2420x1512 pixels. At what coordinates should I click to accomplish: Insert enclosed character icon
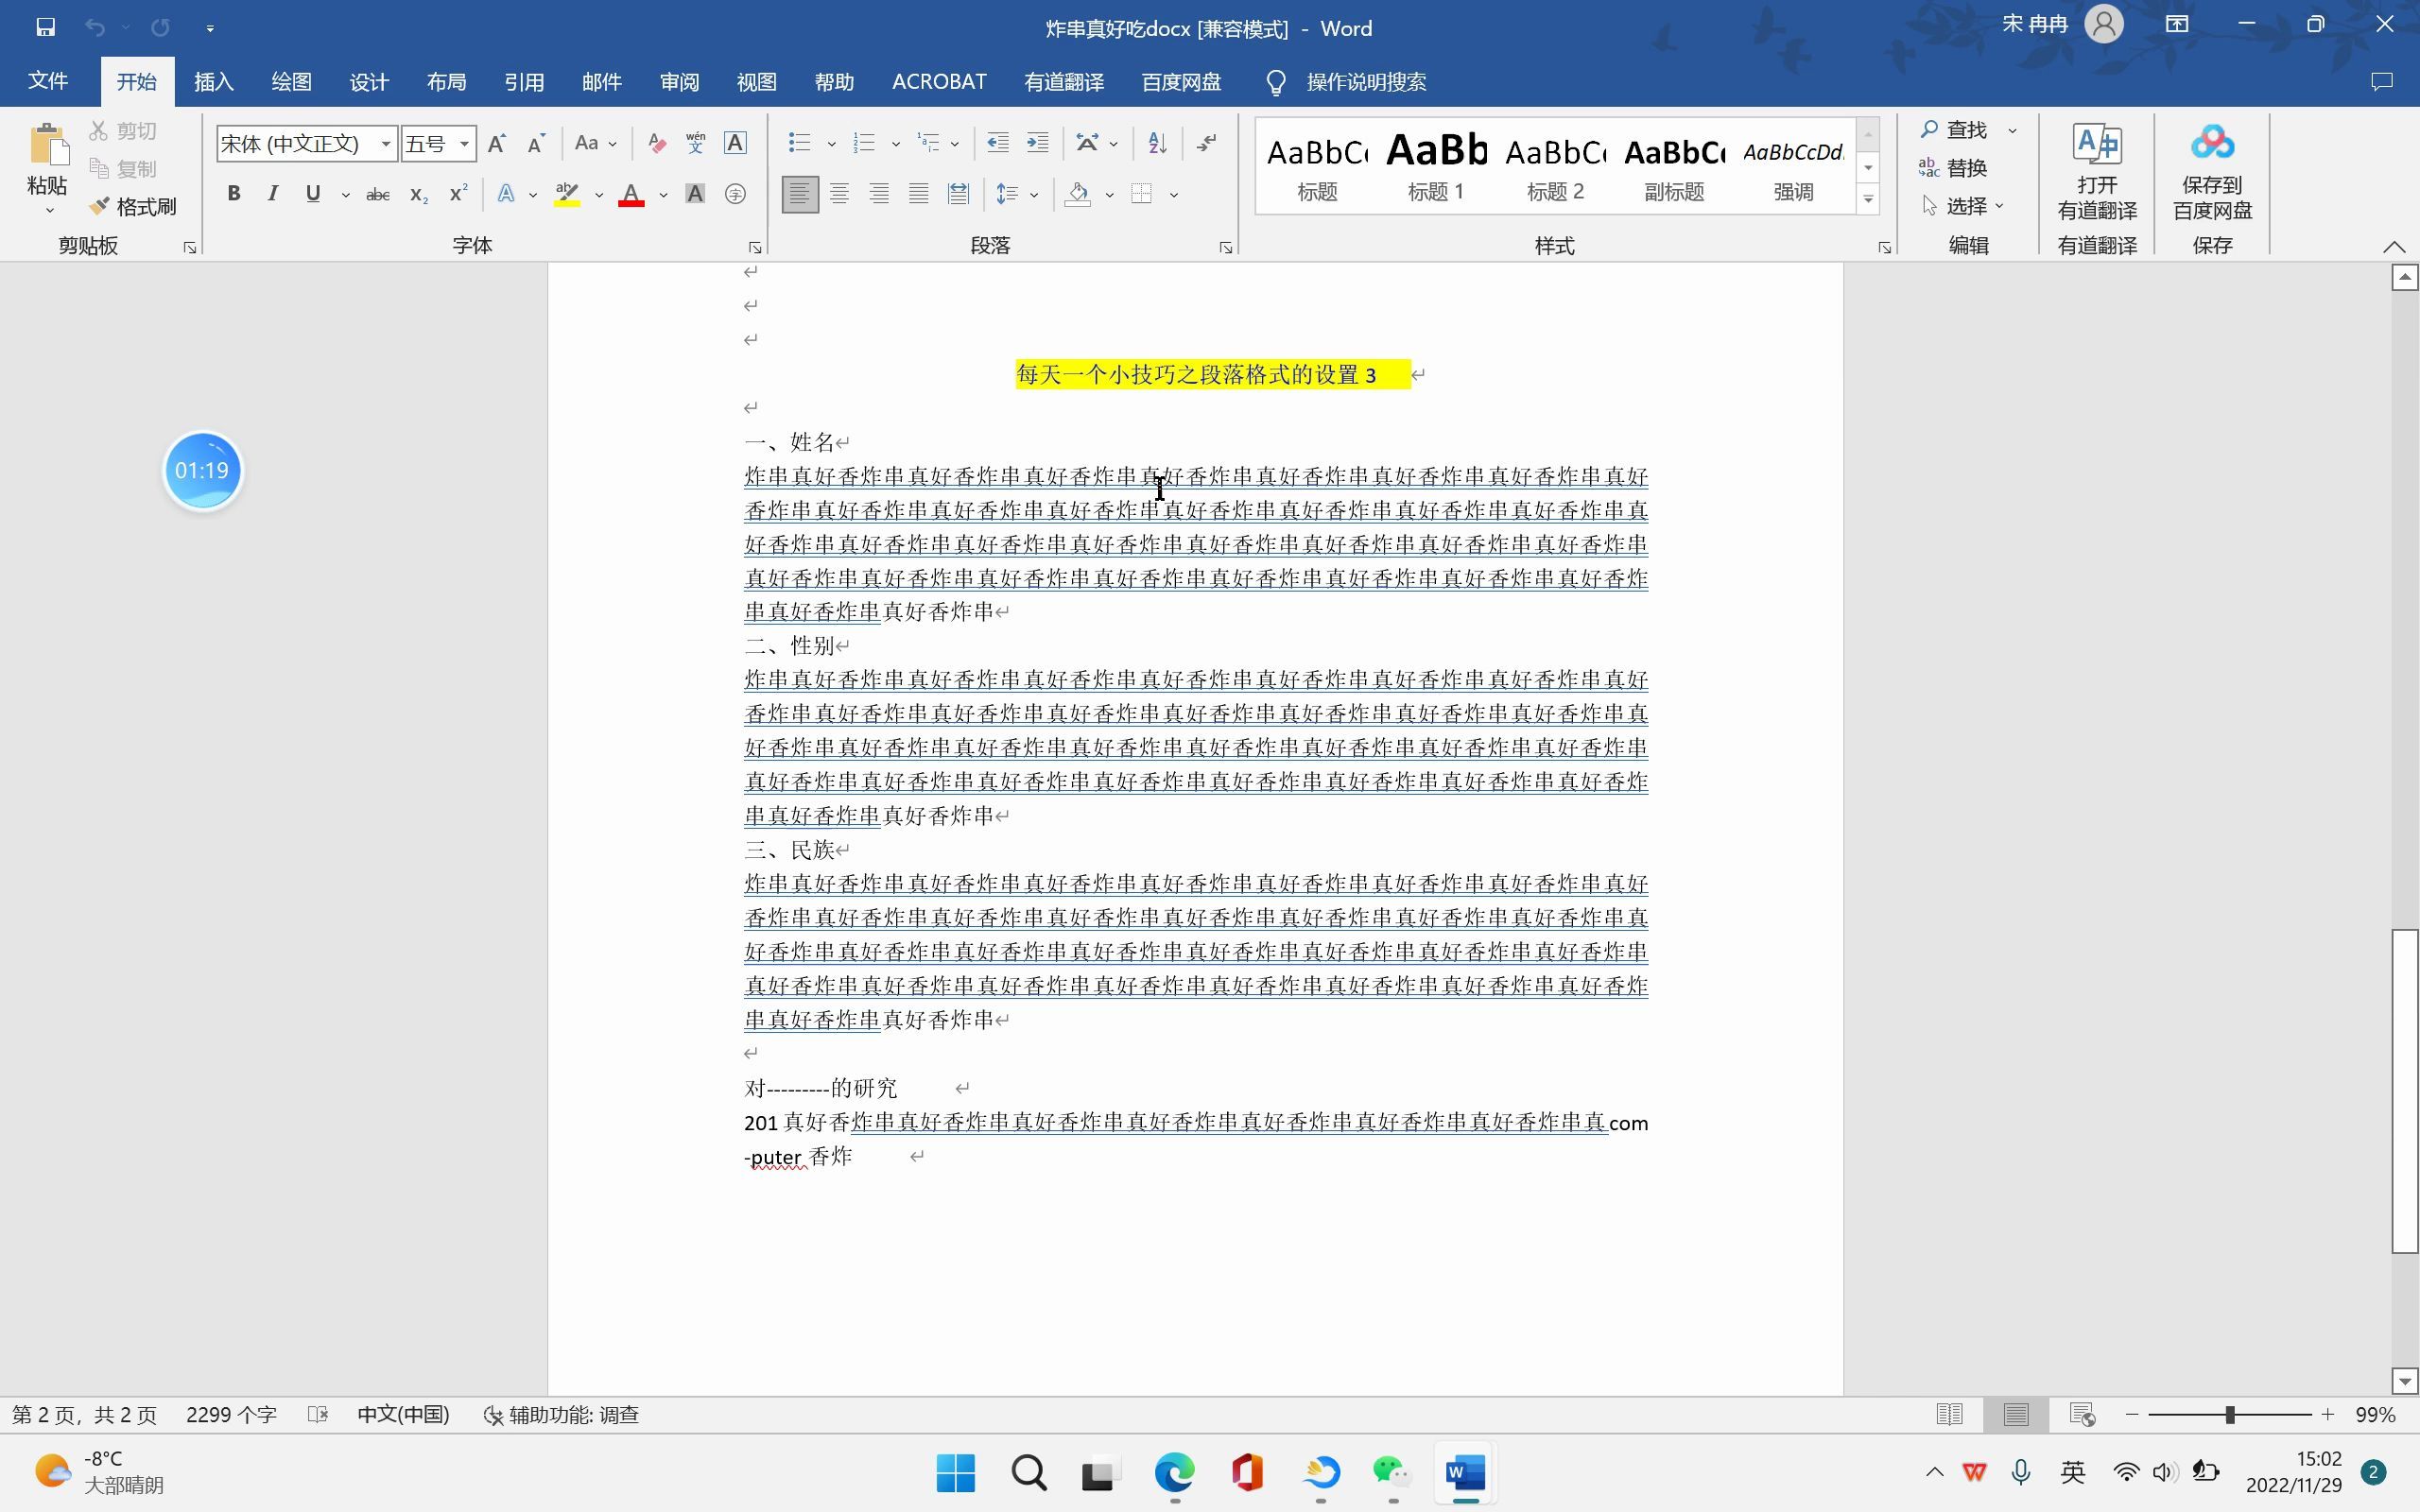[x=735, y=194]
